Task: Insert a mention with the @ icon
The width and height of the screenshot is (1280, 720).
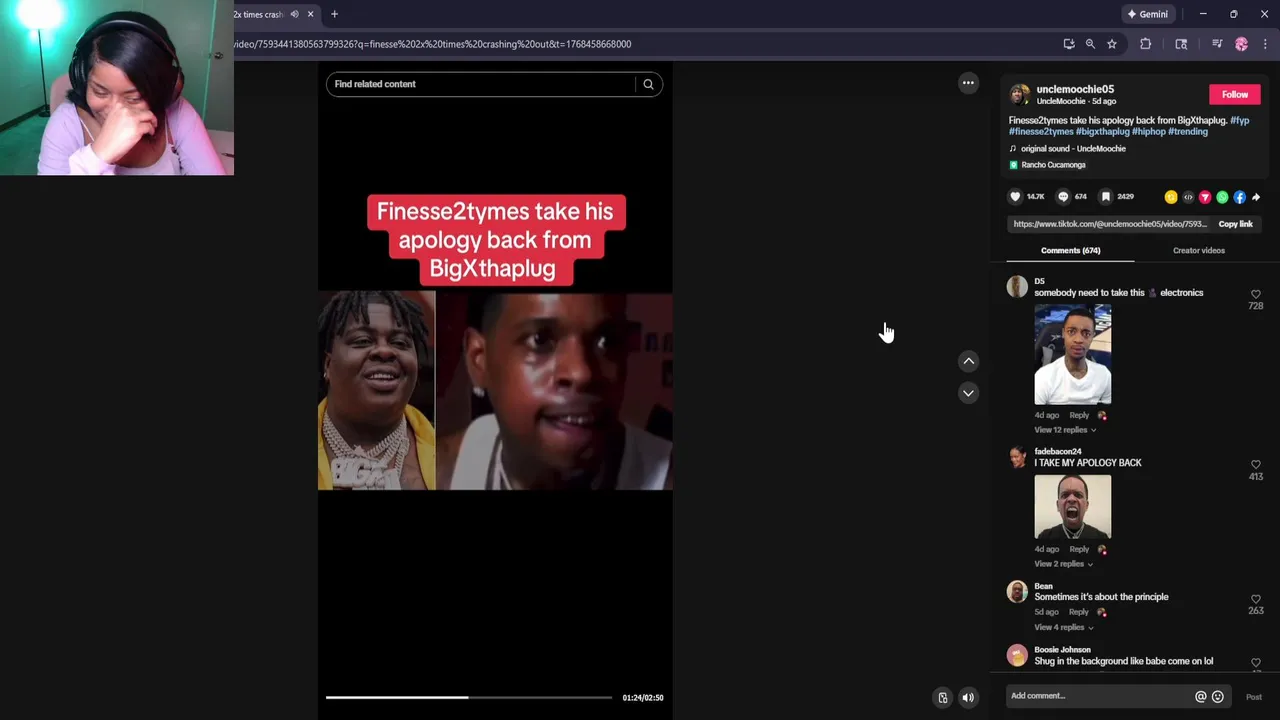Action: coord(1201,696)
